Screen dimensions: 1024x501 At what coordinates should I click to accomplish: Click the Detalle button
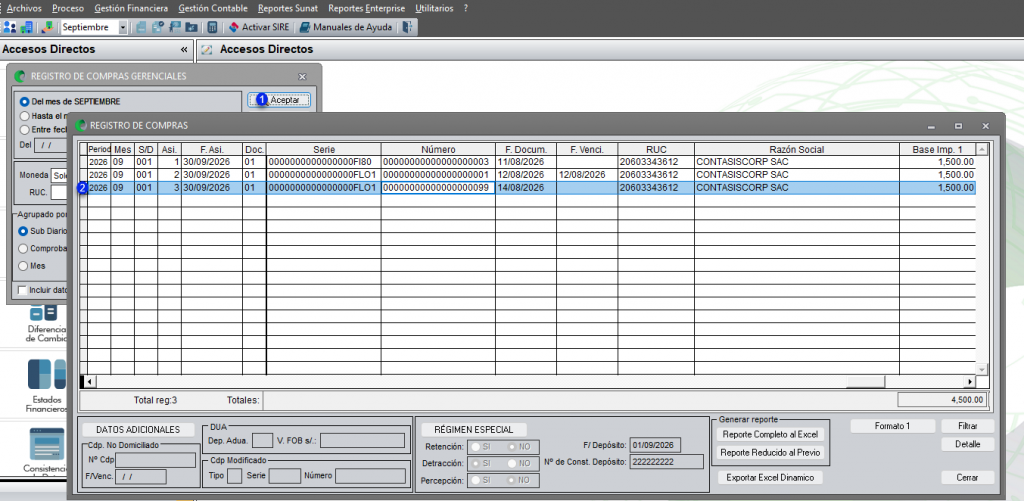[968, 444]
